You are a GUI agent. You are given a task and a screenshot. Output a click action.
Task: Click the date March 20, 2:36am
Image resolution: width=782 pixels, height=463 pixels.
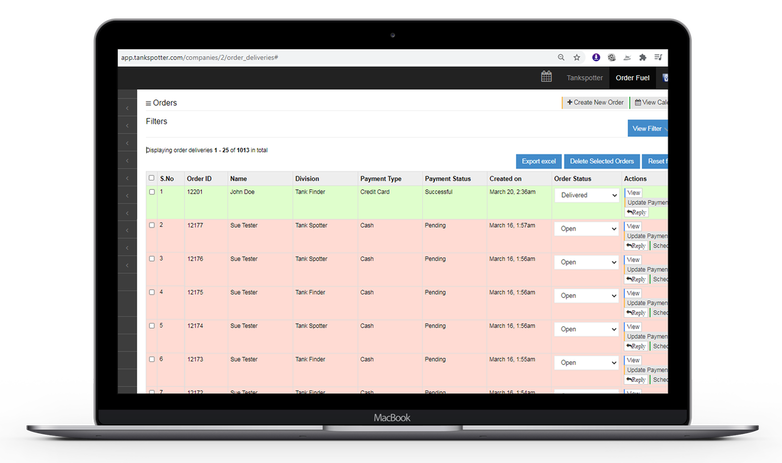pos(512,192)
